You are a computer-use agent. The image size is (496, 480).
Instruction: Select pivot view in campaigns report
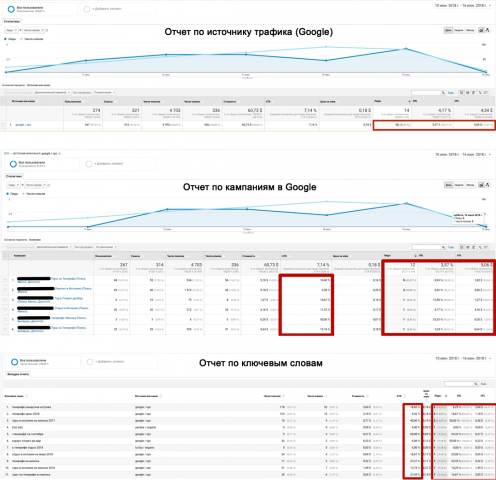click(x=486, y=247)
